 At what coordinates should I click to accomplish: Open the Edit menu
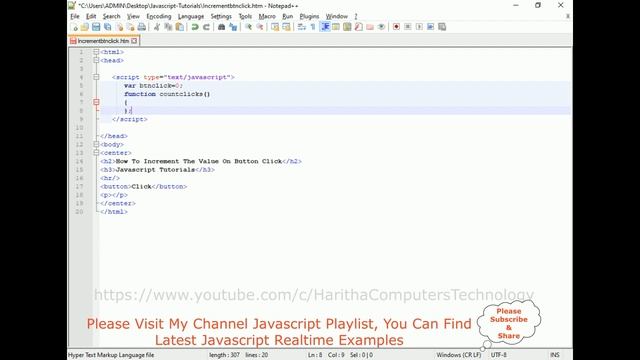click(x=91, y=16)
